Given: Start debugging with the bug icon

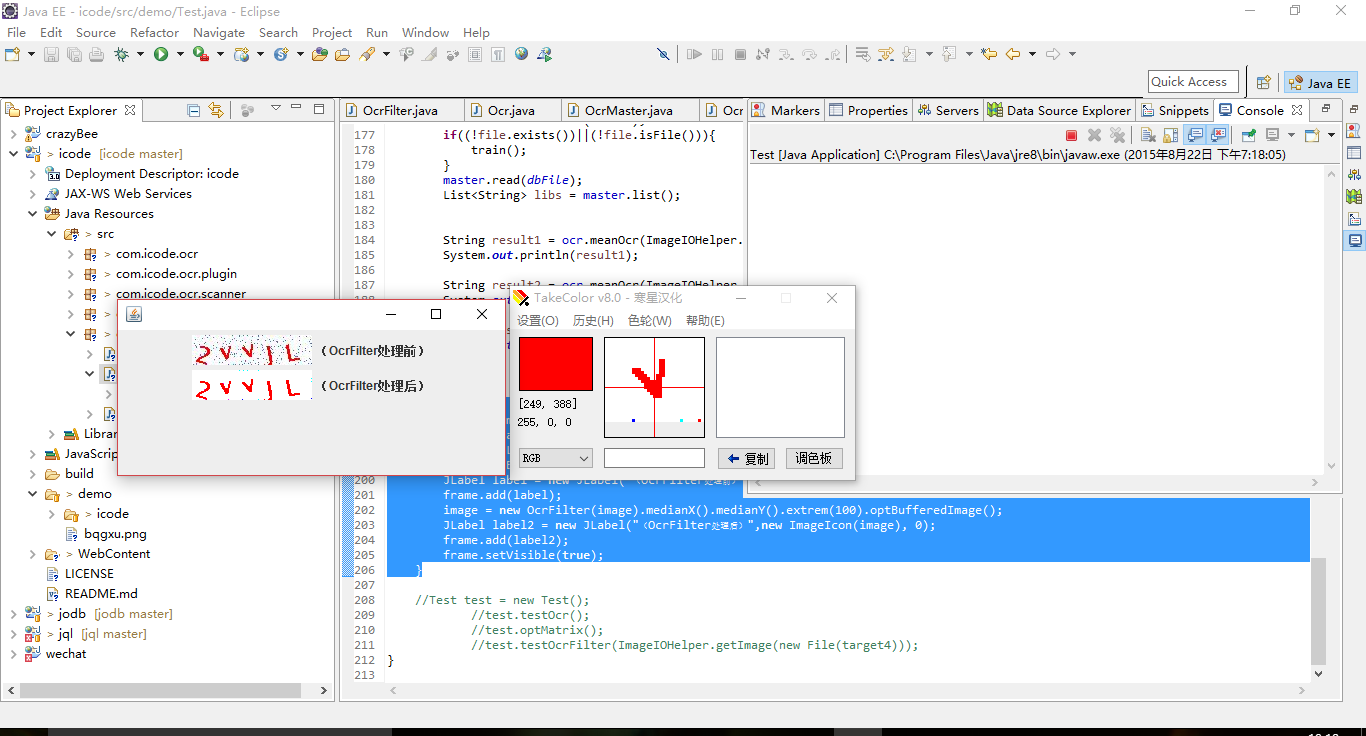Looking at the screenshot, I should [122, 55].
